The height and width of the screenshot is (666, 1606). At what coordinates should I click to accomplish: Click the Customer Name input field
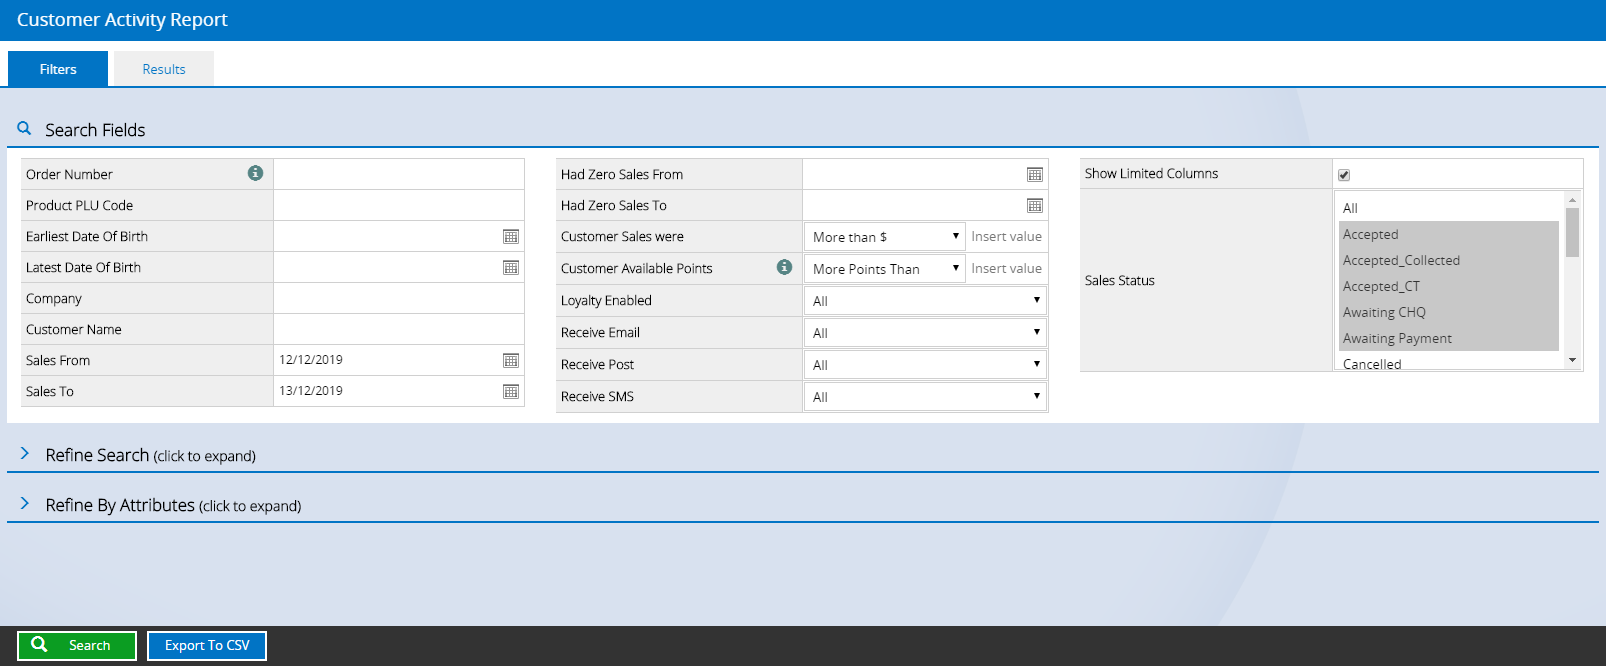(399, 329)
